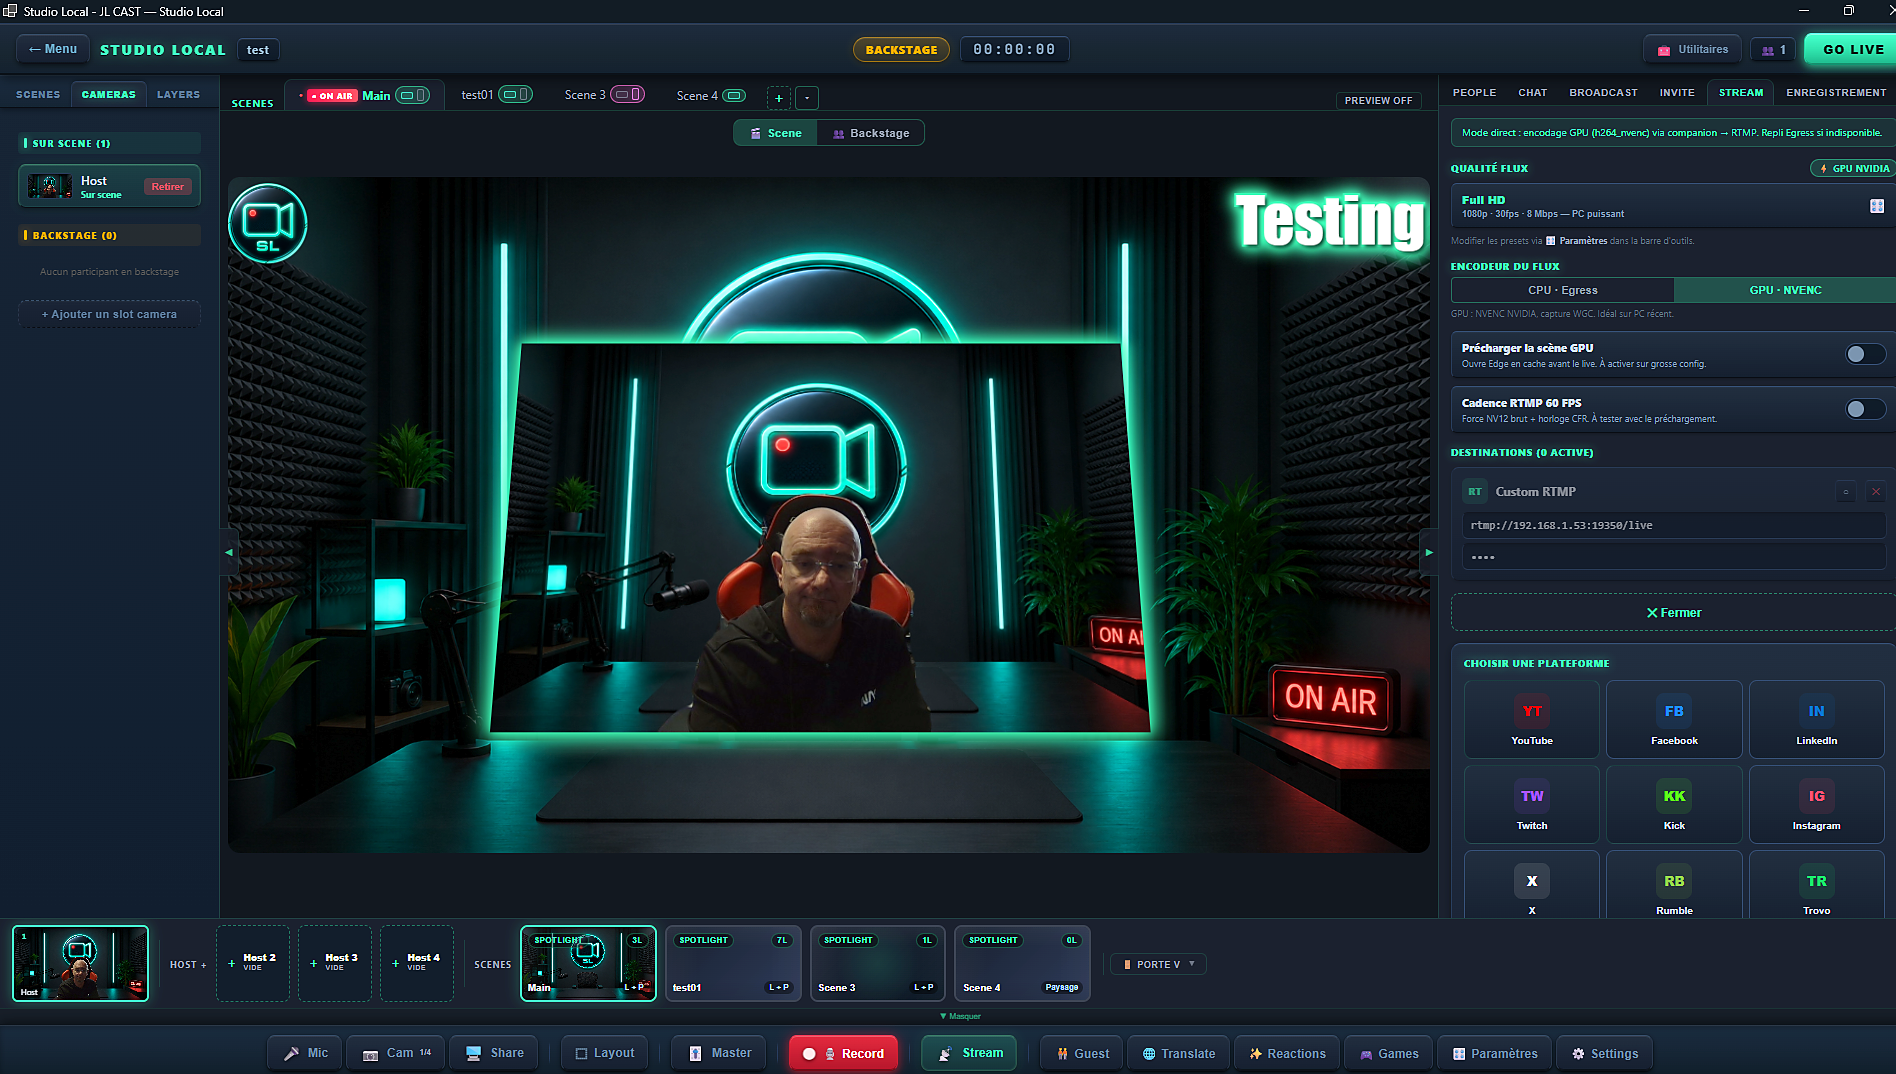Open Guest invite tool
Screen dimensions: 1896x1074
pyautogui.click(x=1083, y=1053)
